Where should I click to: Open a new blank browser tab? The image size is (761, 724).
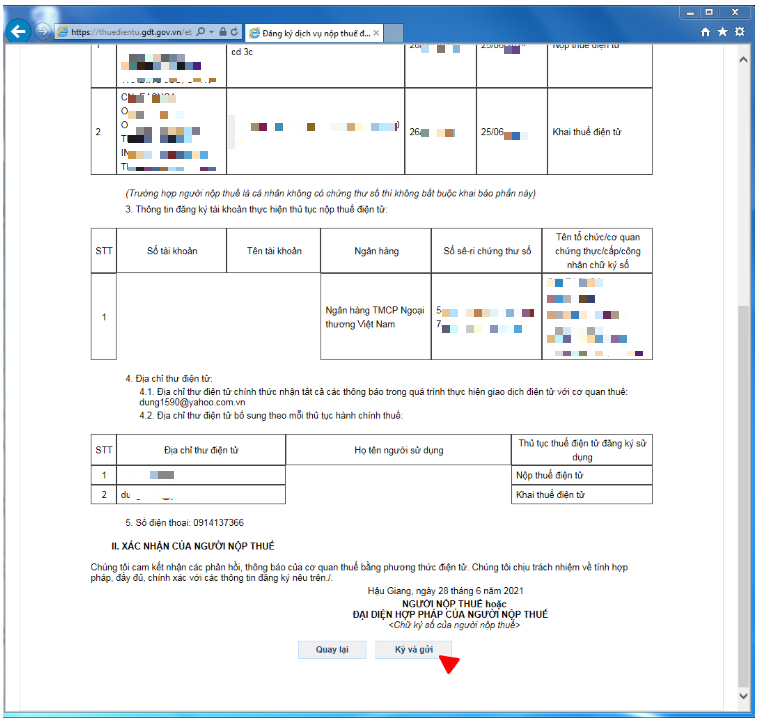[393, 33]
